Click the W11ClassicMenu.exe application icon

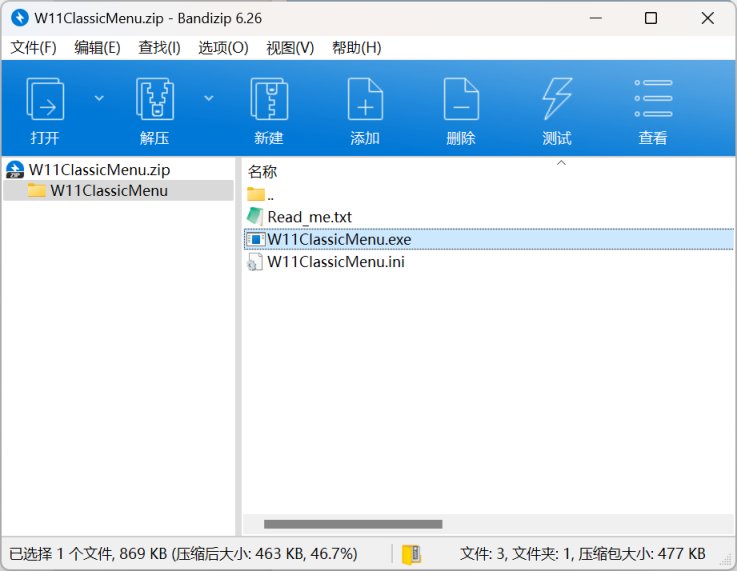[255, 239]
